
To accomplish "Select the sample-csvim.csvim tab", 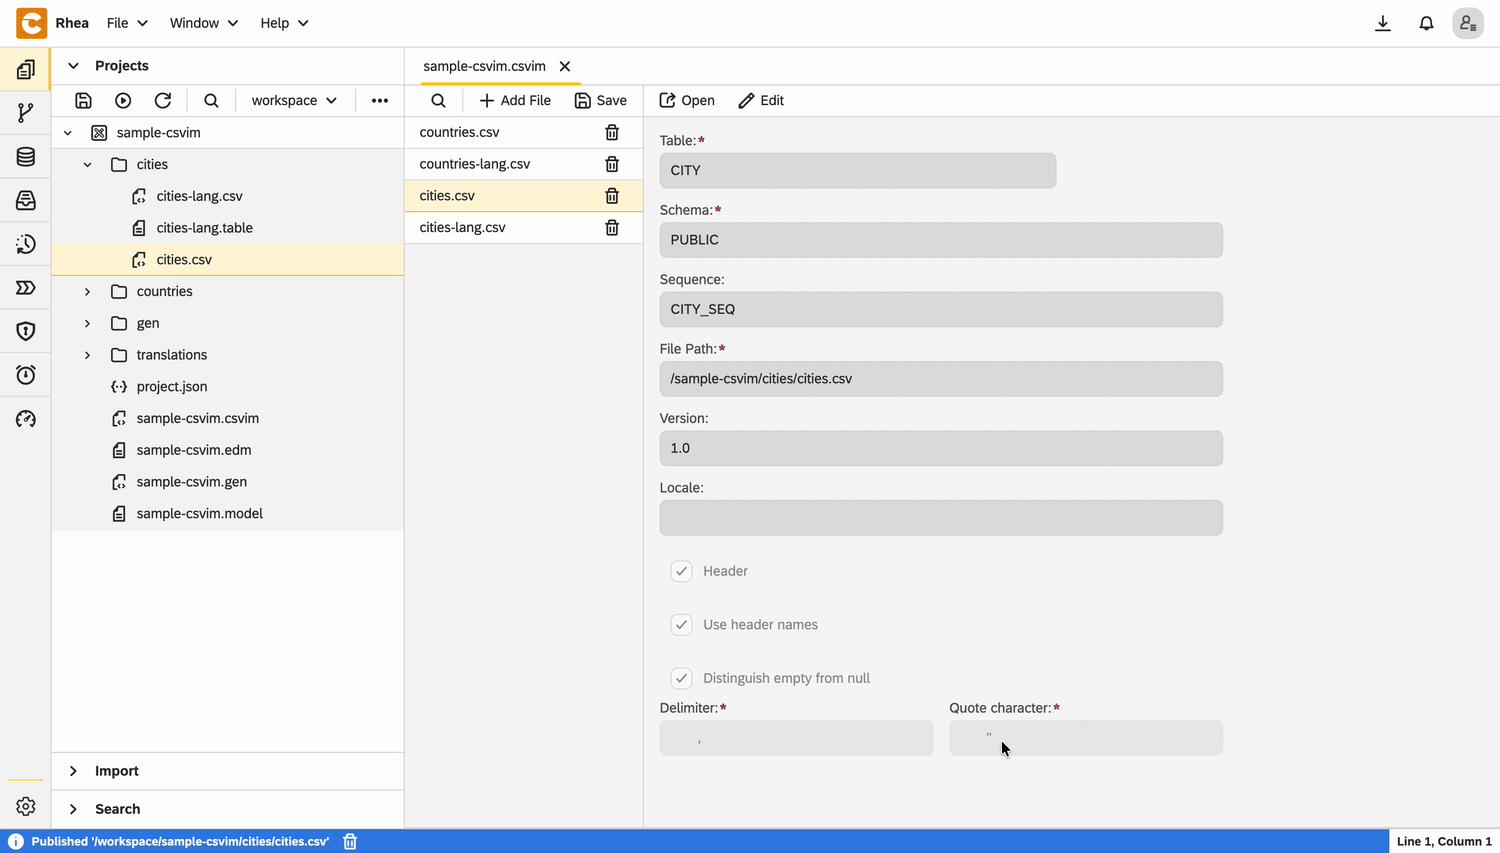I will tap(484, 66).
